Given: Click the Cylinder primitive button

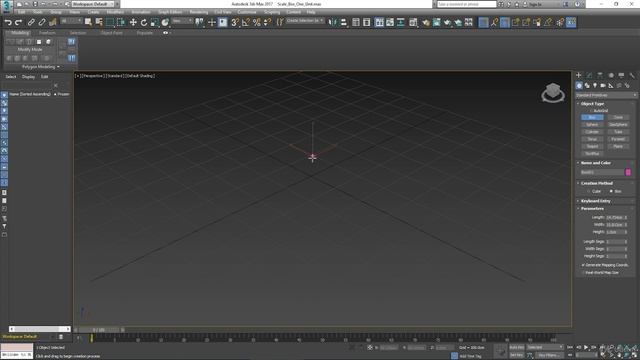Looking at the screenshot, I should pos(592,132).
